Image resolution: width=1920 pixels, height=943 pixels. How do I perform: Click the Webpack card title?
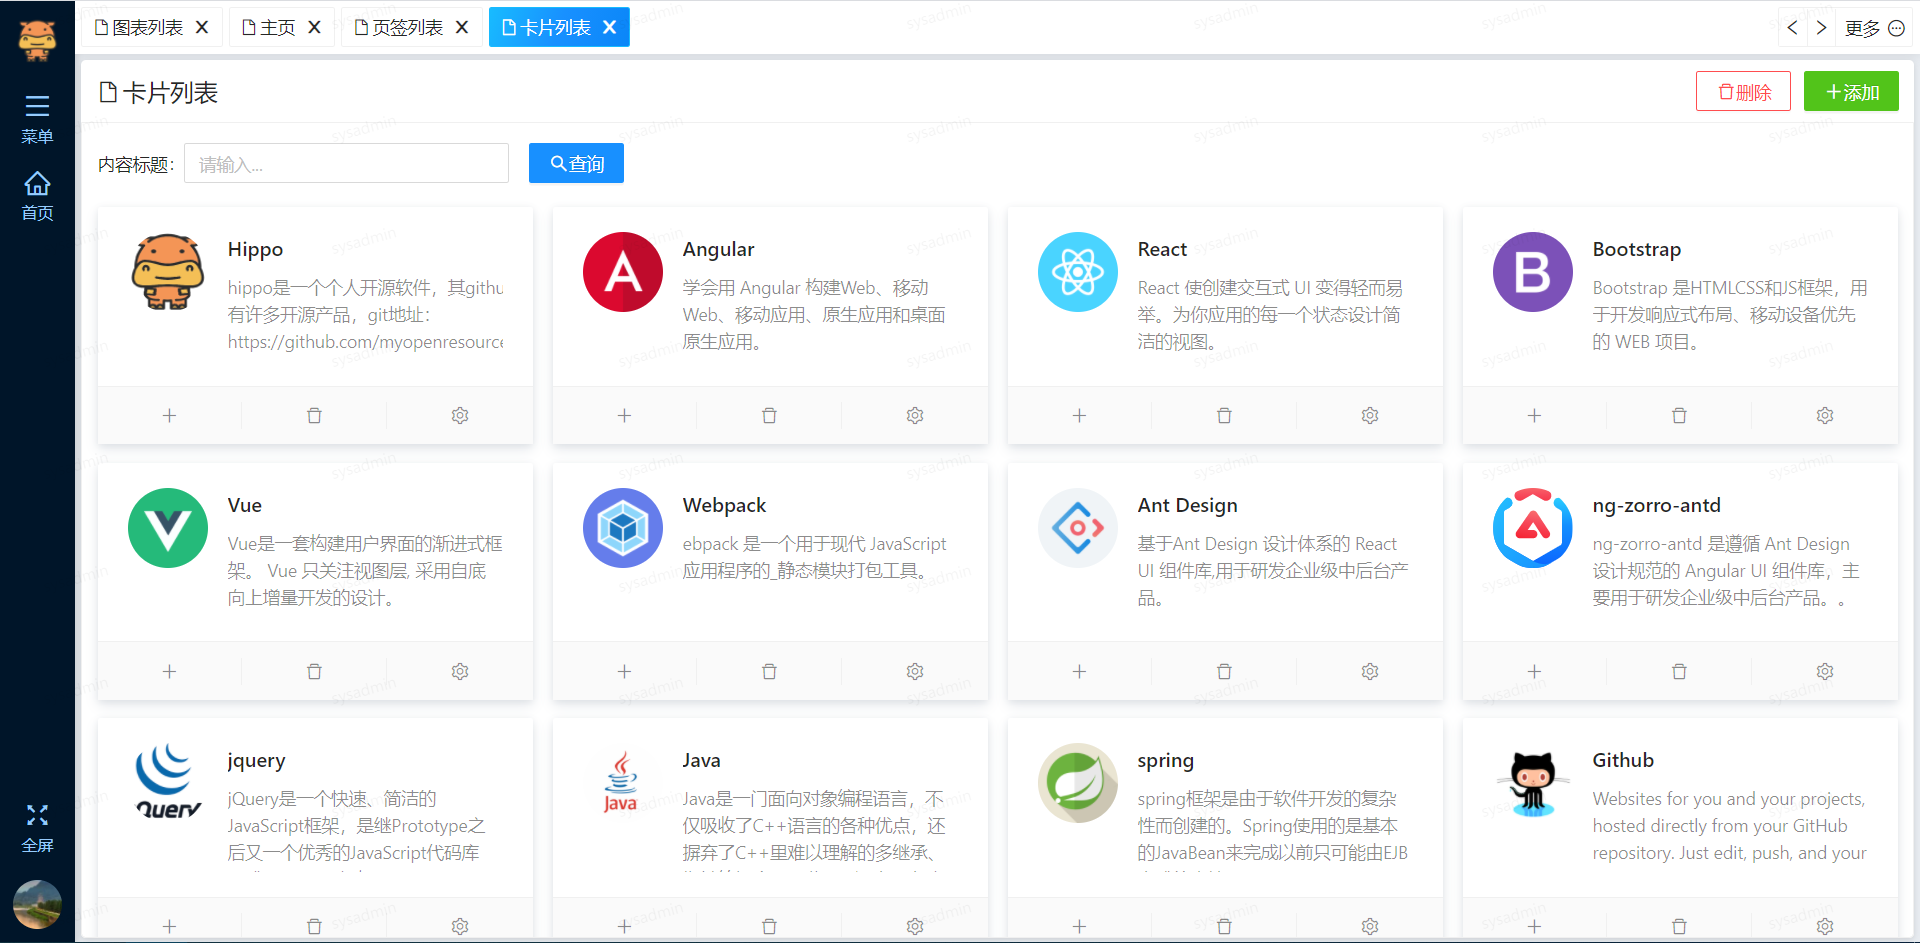724,505
